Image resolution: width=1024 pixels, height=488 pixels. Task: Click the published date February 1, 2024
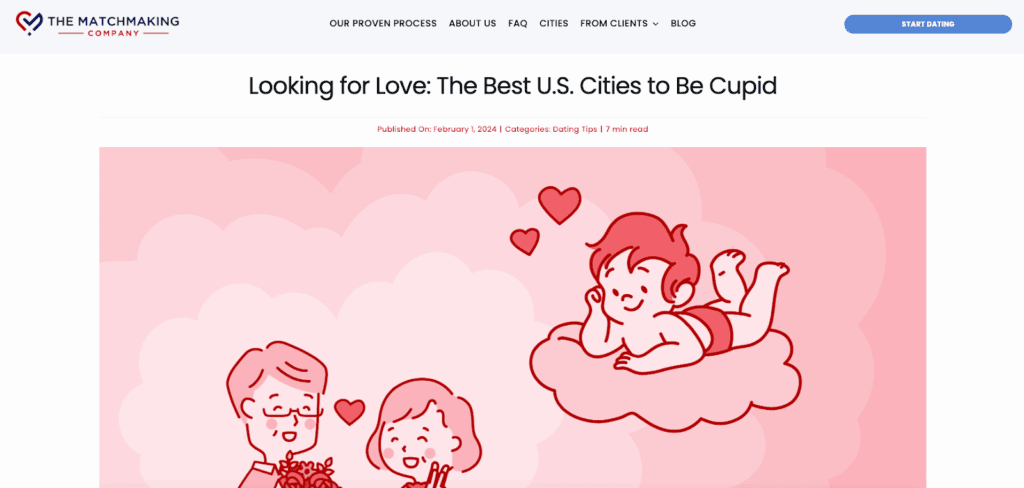[464, 129]
